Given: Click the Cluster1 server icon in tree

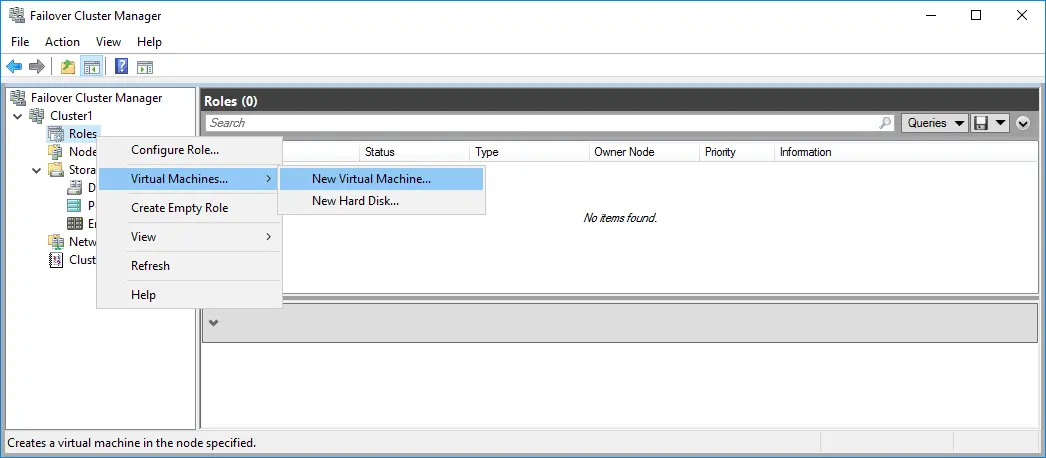Looking at the screenshot, I should pyautogui.click(x=37, y=116).
